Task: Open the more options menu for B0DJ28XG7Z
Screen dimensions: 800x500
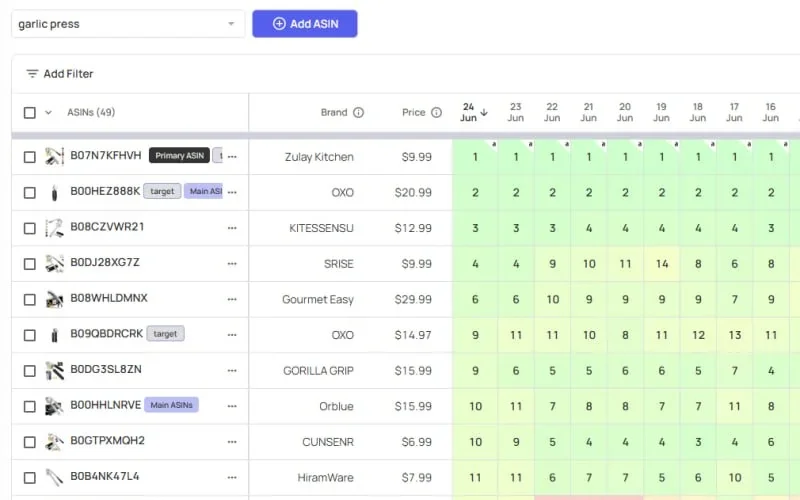Action: (232, 264)
